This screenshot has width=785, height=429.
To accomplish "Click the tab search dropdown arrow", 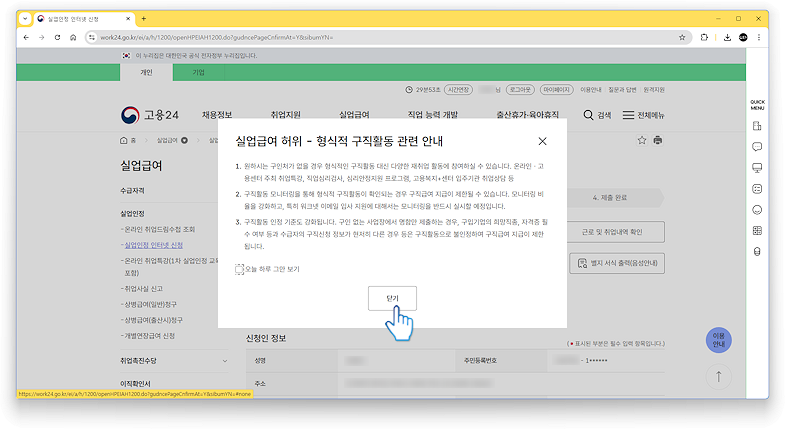I will 25,19.
